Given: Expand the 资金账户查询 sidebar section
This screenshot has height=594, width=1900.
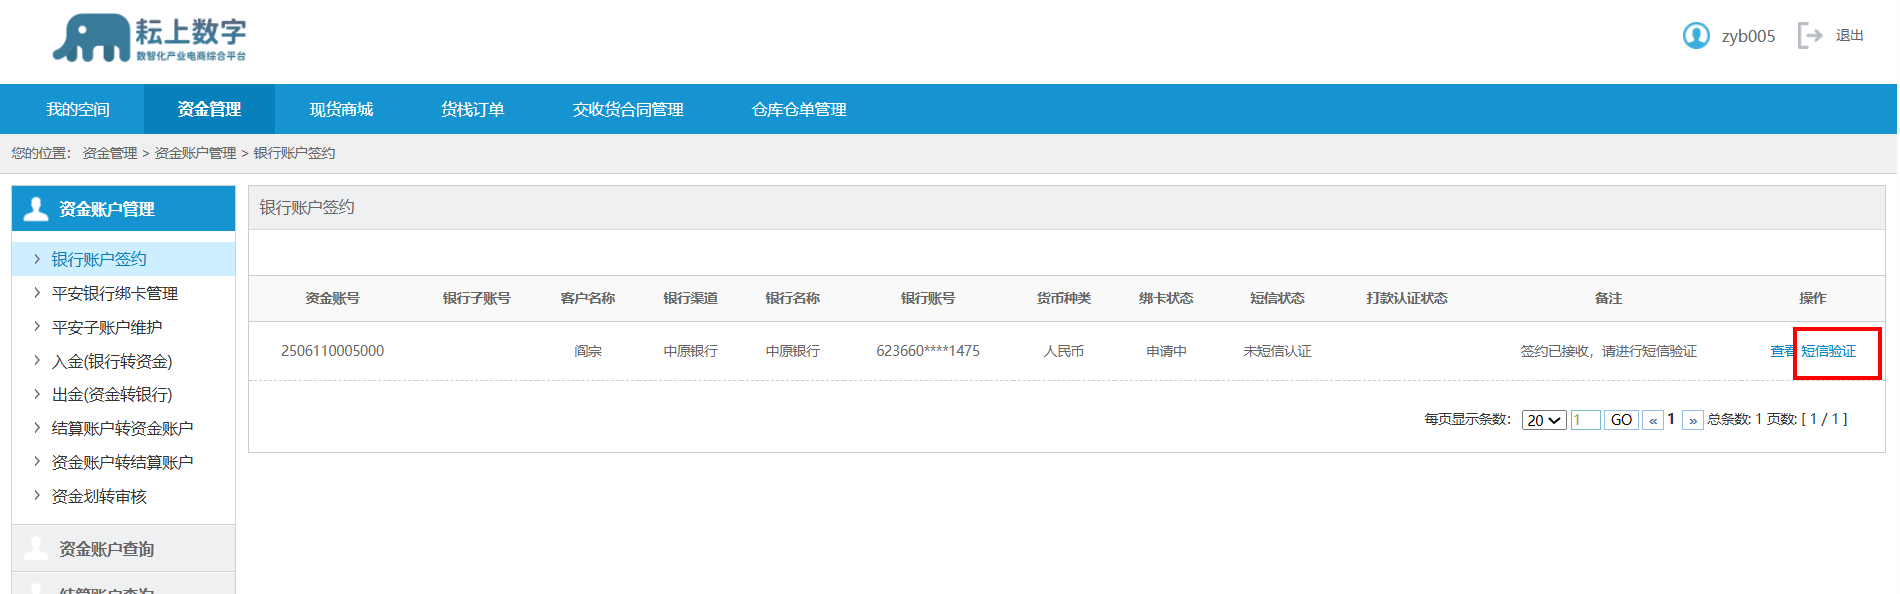Looking at the screenshot, I should pos(124,548).
